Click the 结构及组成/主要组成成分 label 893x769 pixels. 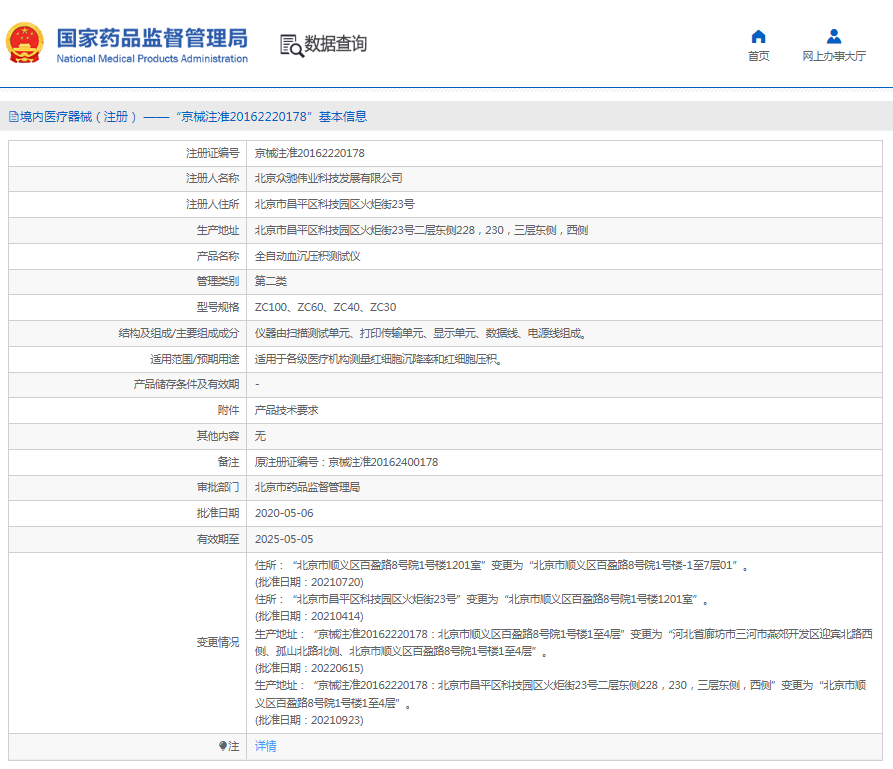point(179,333)
